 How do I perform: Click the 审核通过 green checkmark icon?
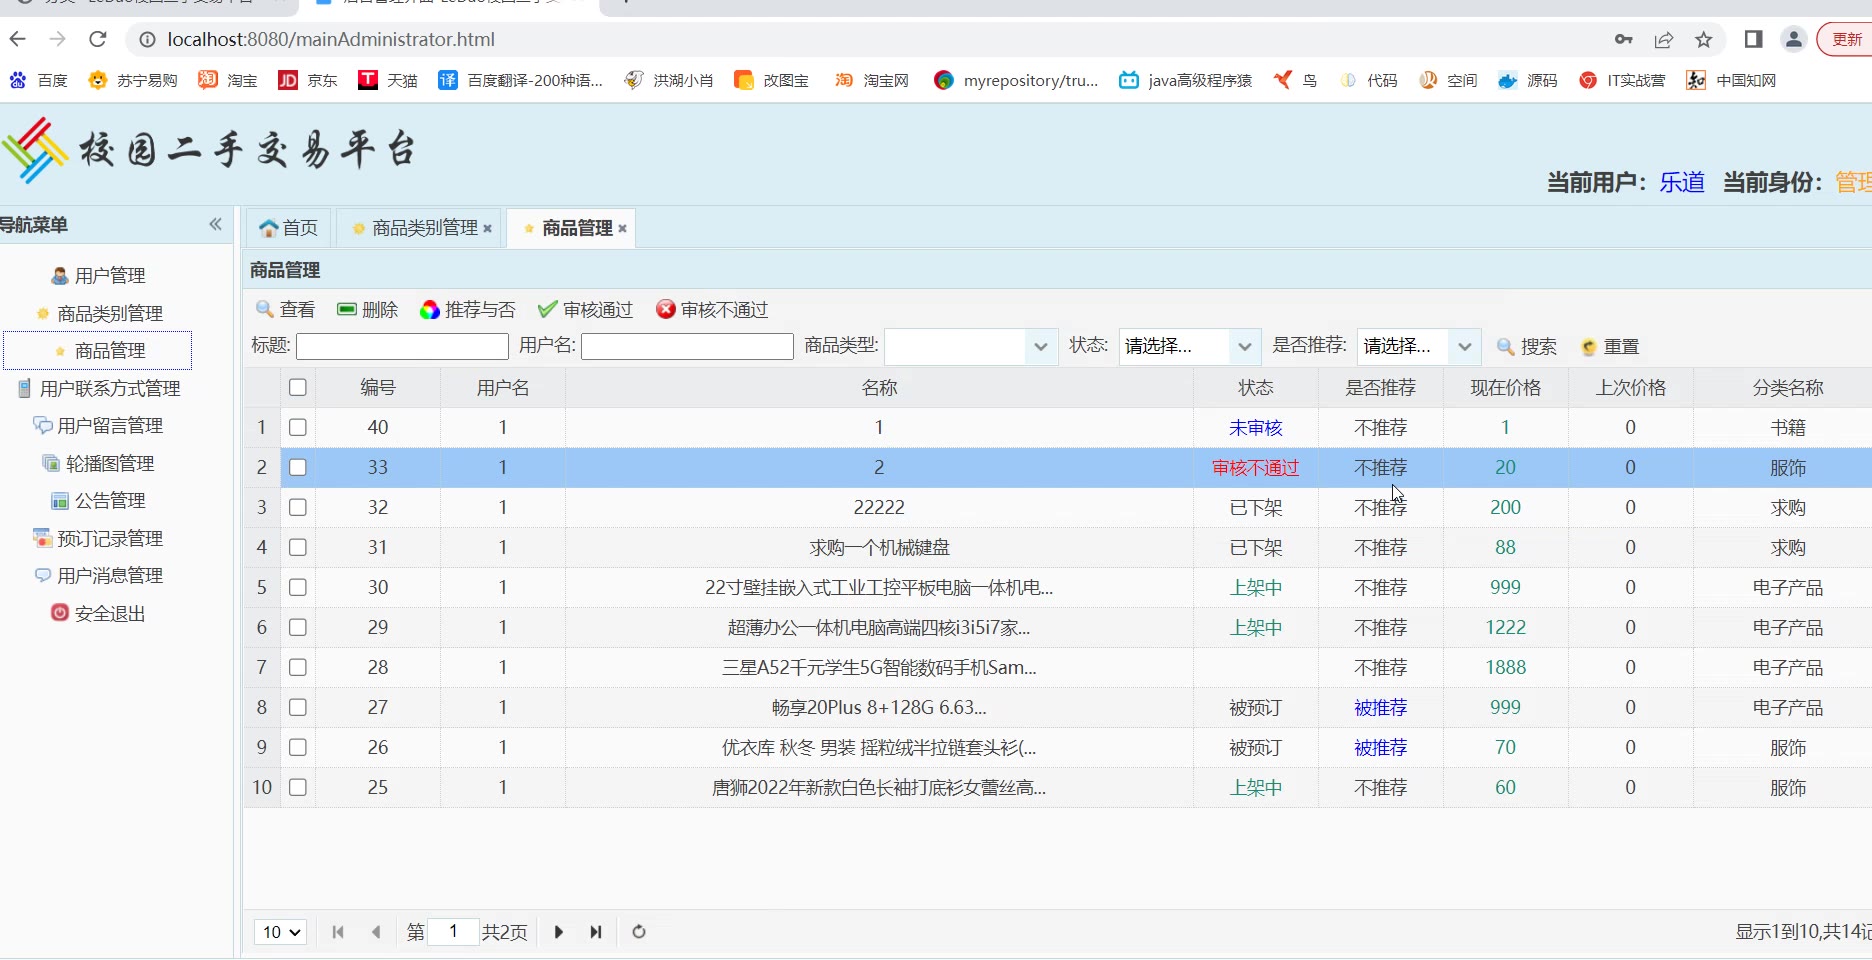point(547,310)
